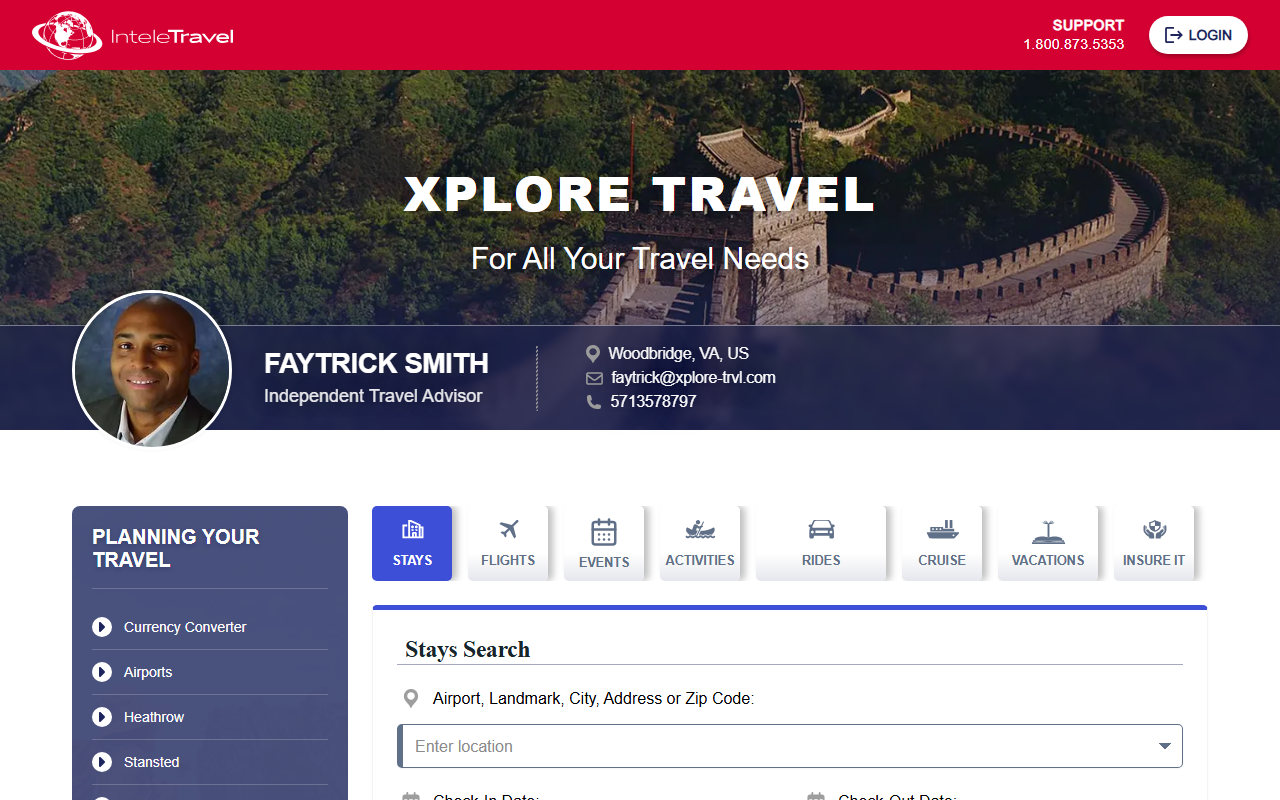Screen dimensions: 1280x800
Task: Click the Enter location field
Action: [x=790, y=746]
